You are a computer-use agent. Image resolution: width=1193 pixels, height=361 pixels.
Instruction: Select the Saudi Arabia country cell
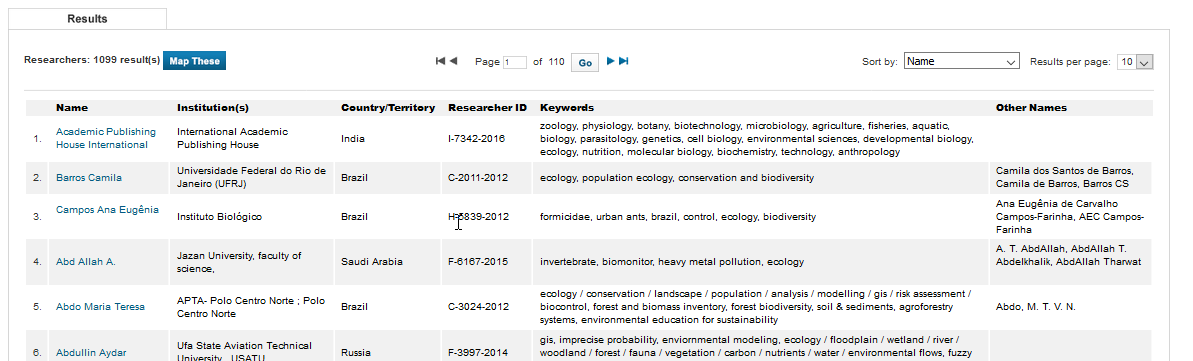[372, 261]
